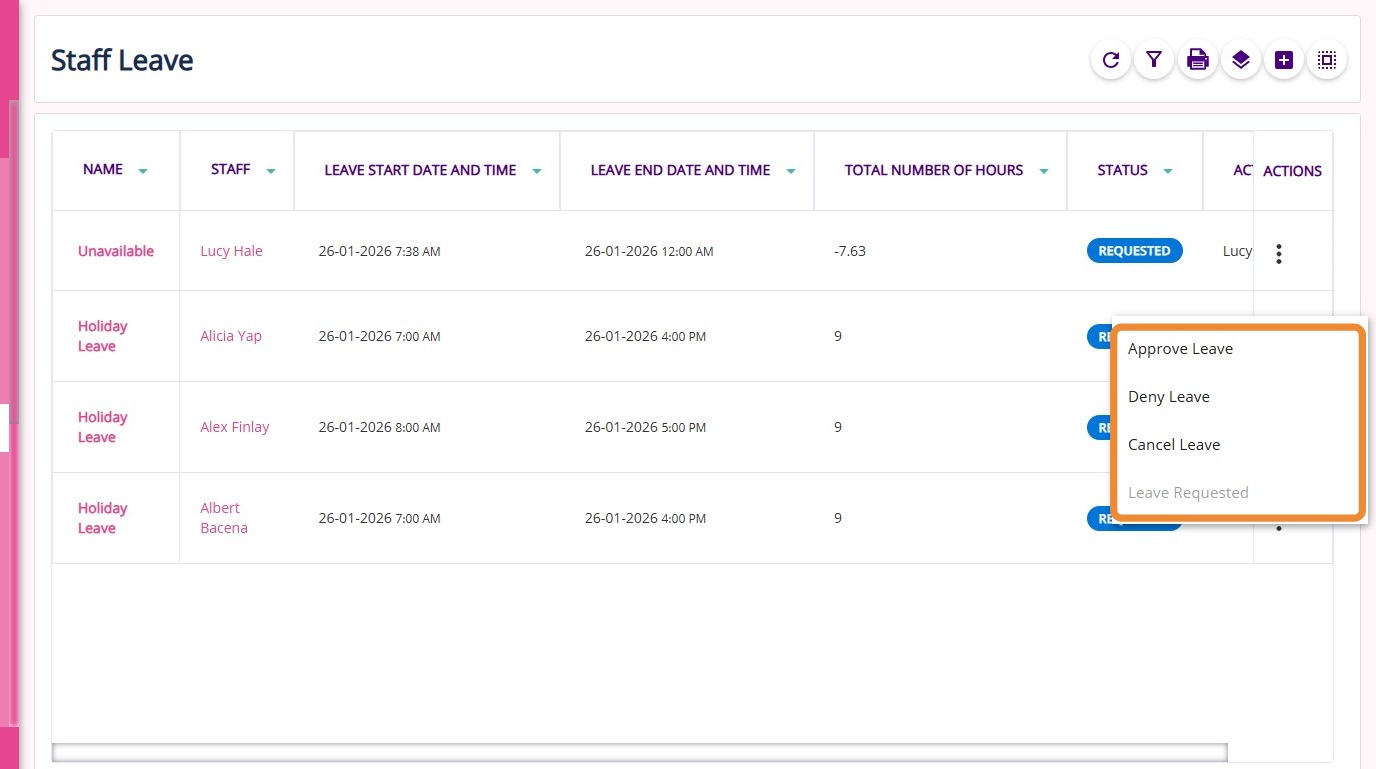Choose Deny Leave in the menu
1376x769 pixels.
tap(1168, 397)
